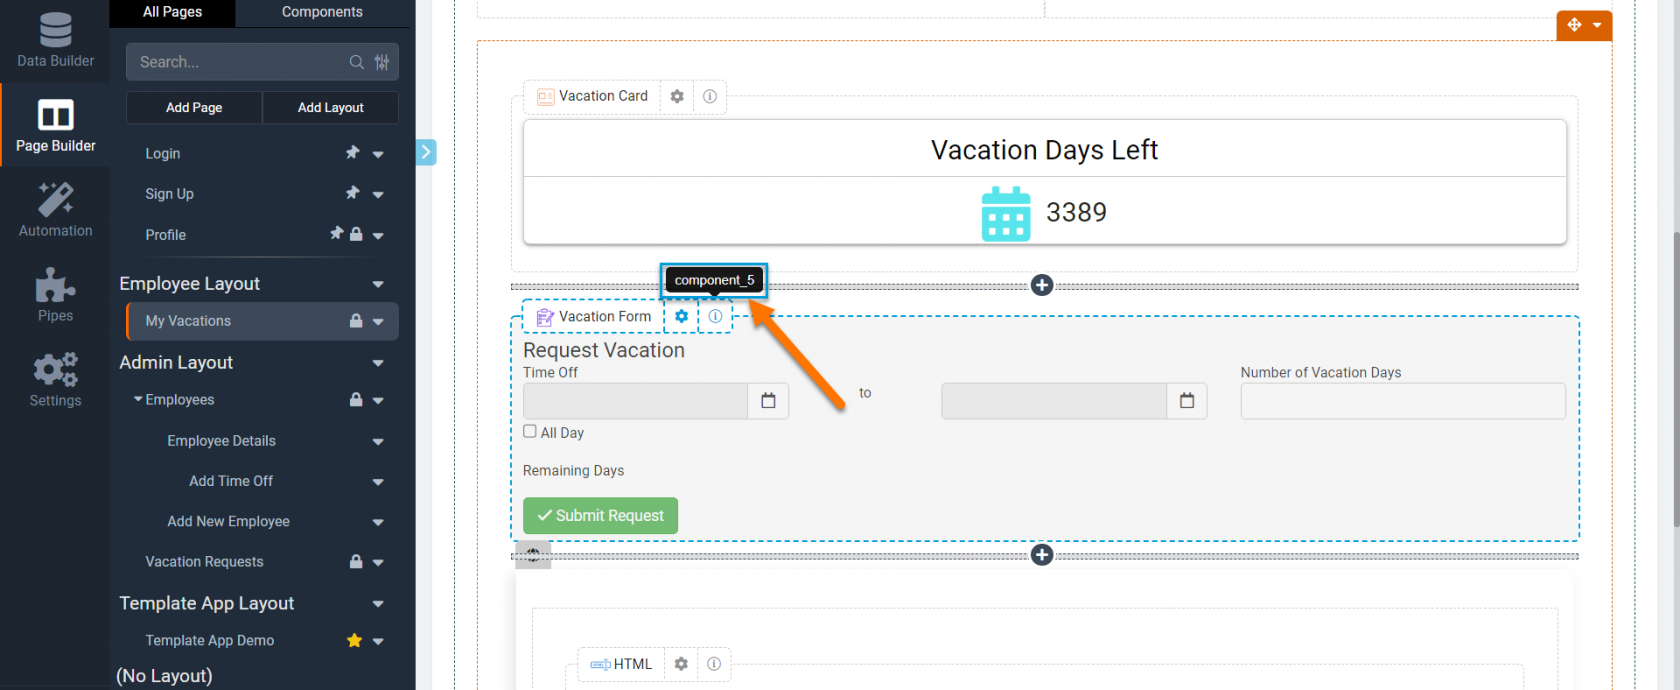Screen dimensions: 1680x690
Task: Open the first Time Off calendar picker
Action: pos(768,400)
